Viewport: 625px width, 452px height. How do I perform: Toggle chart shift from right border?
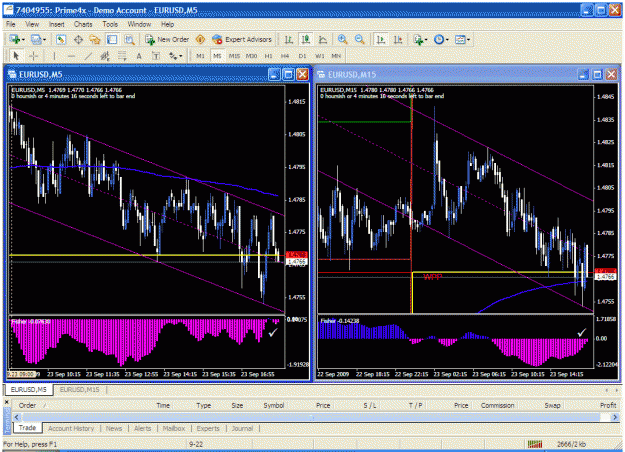[398, 39]
